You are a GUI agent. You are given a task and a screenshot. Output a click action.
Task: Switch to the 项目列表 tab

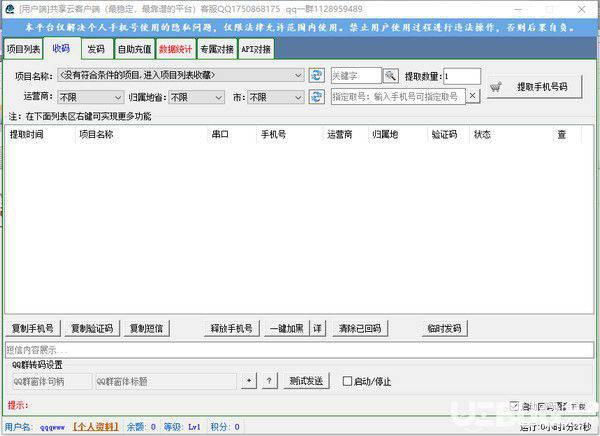click(x=23, y=49)
